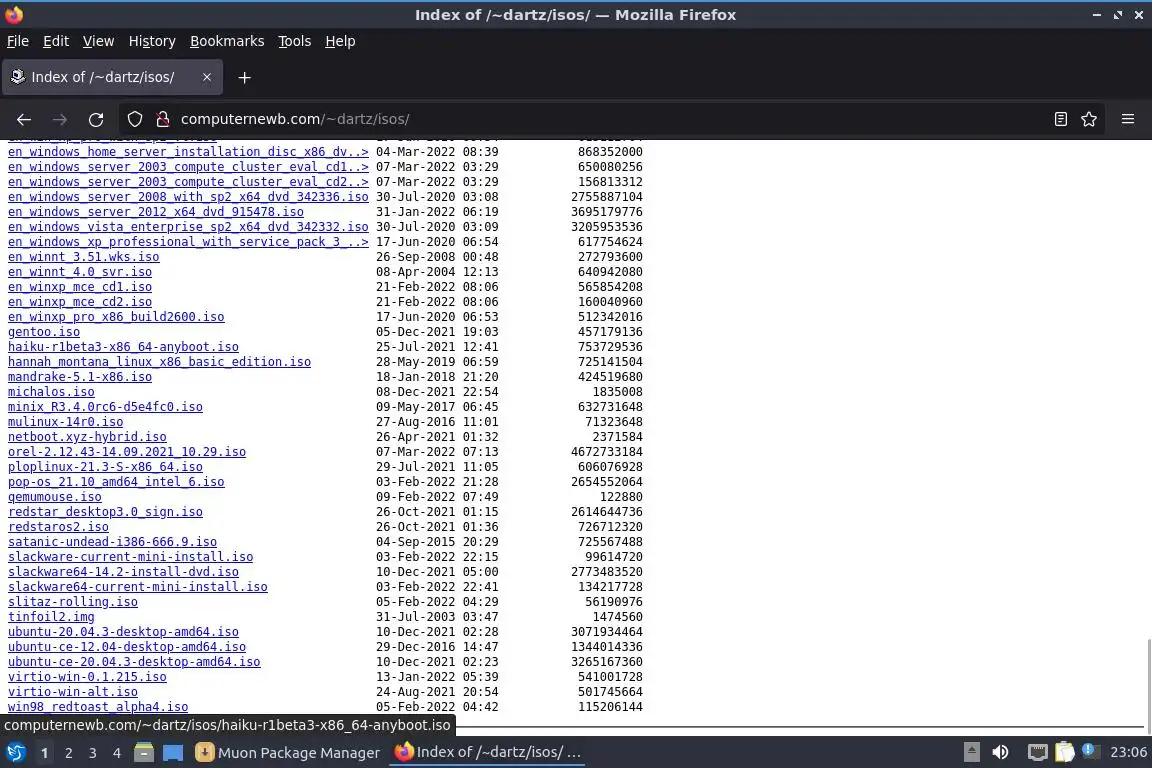The width and height of the screenshot is (1152, 768).
Task: Open file manager from taskbar
Action: point(144,753)
